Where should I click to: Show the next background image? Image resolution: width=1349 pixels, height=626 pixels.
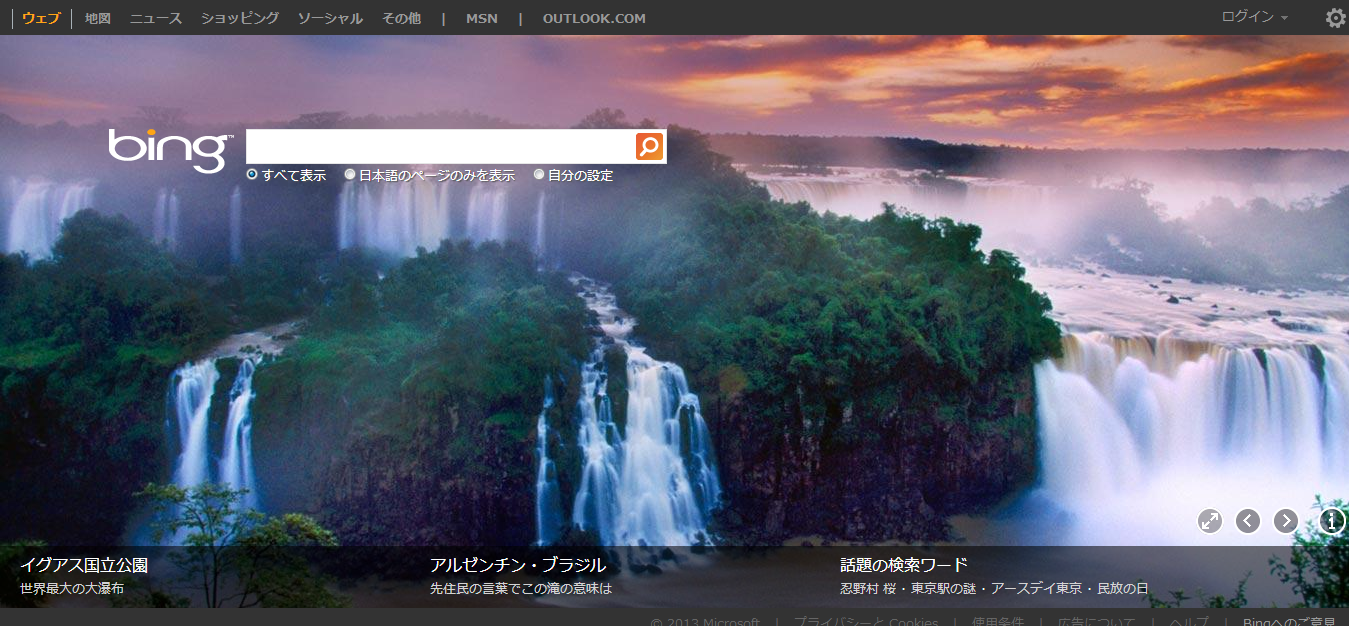pos(1286,521)
